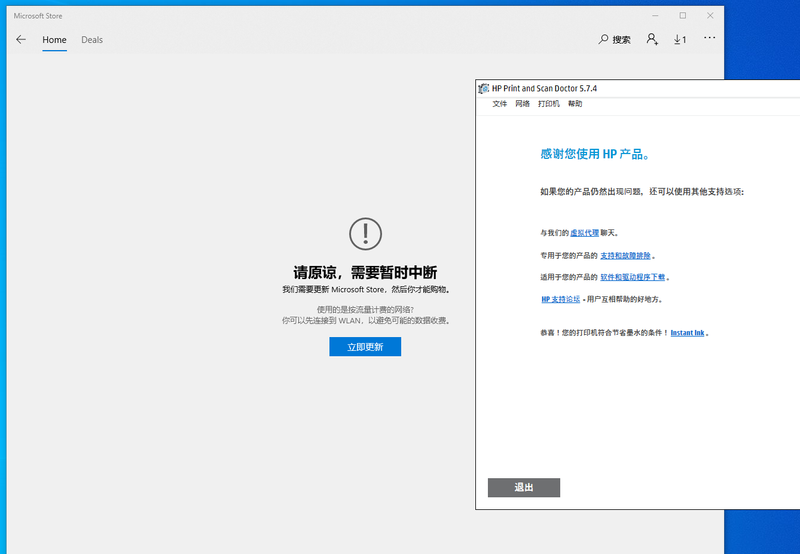The height and width of the screenshot is (554, 800).
Task: Open the Microsoft Store search (搜索)
Action: pyautogui.click(x=614, y=40)
